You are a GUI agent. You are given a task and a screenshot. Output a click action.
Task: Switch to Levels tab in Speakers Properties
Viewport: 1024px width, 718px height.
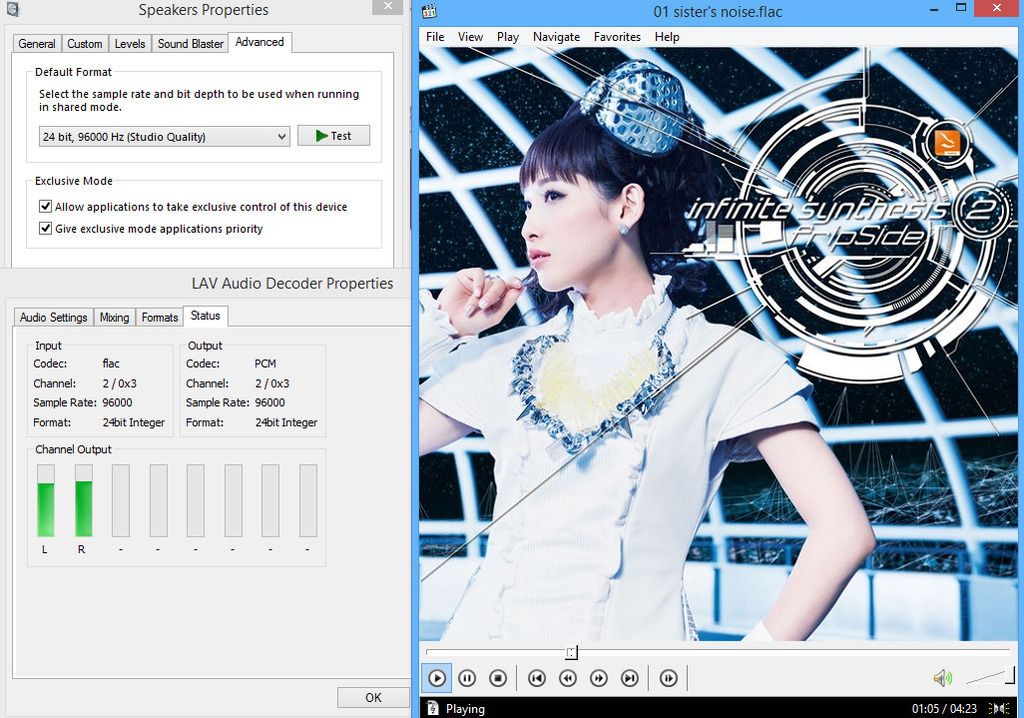click(x=130, y=44)
